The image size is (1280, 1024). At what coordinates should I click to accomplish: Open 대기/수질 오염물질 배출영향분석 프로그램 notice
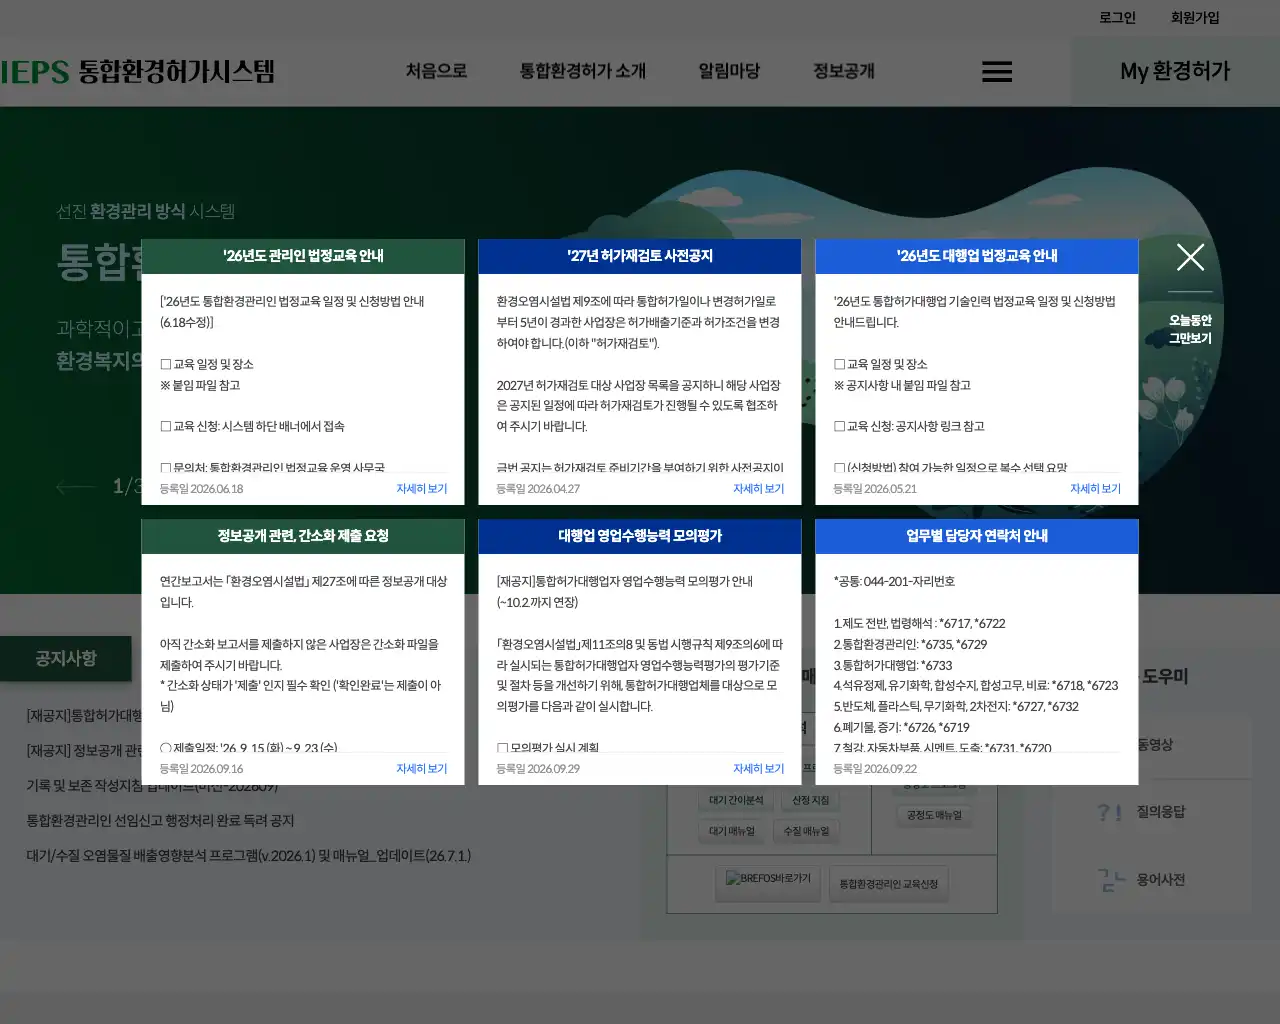click(x=248, y=856)
